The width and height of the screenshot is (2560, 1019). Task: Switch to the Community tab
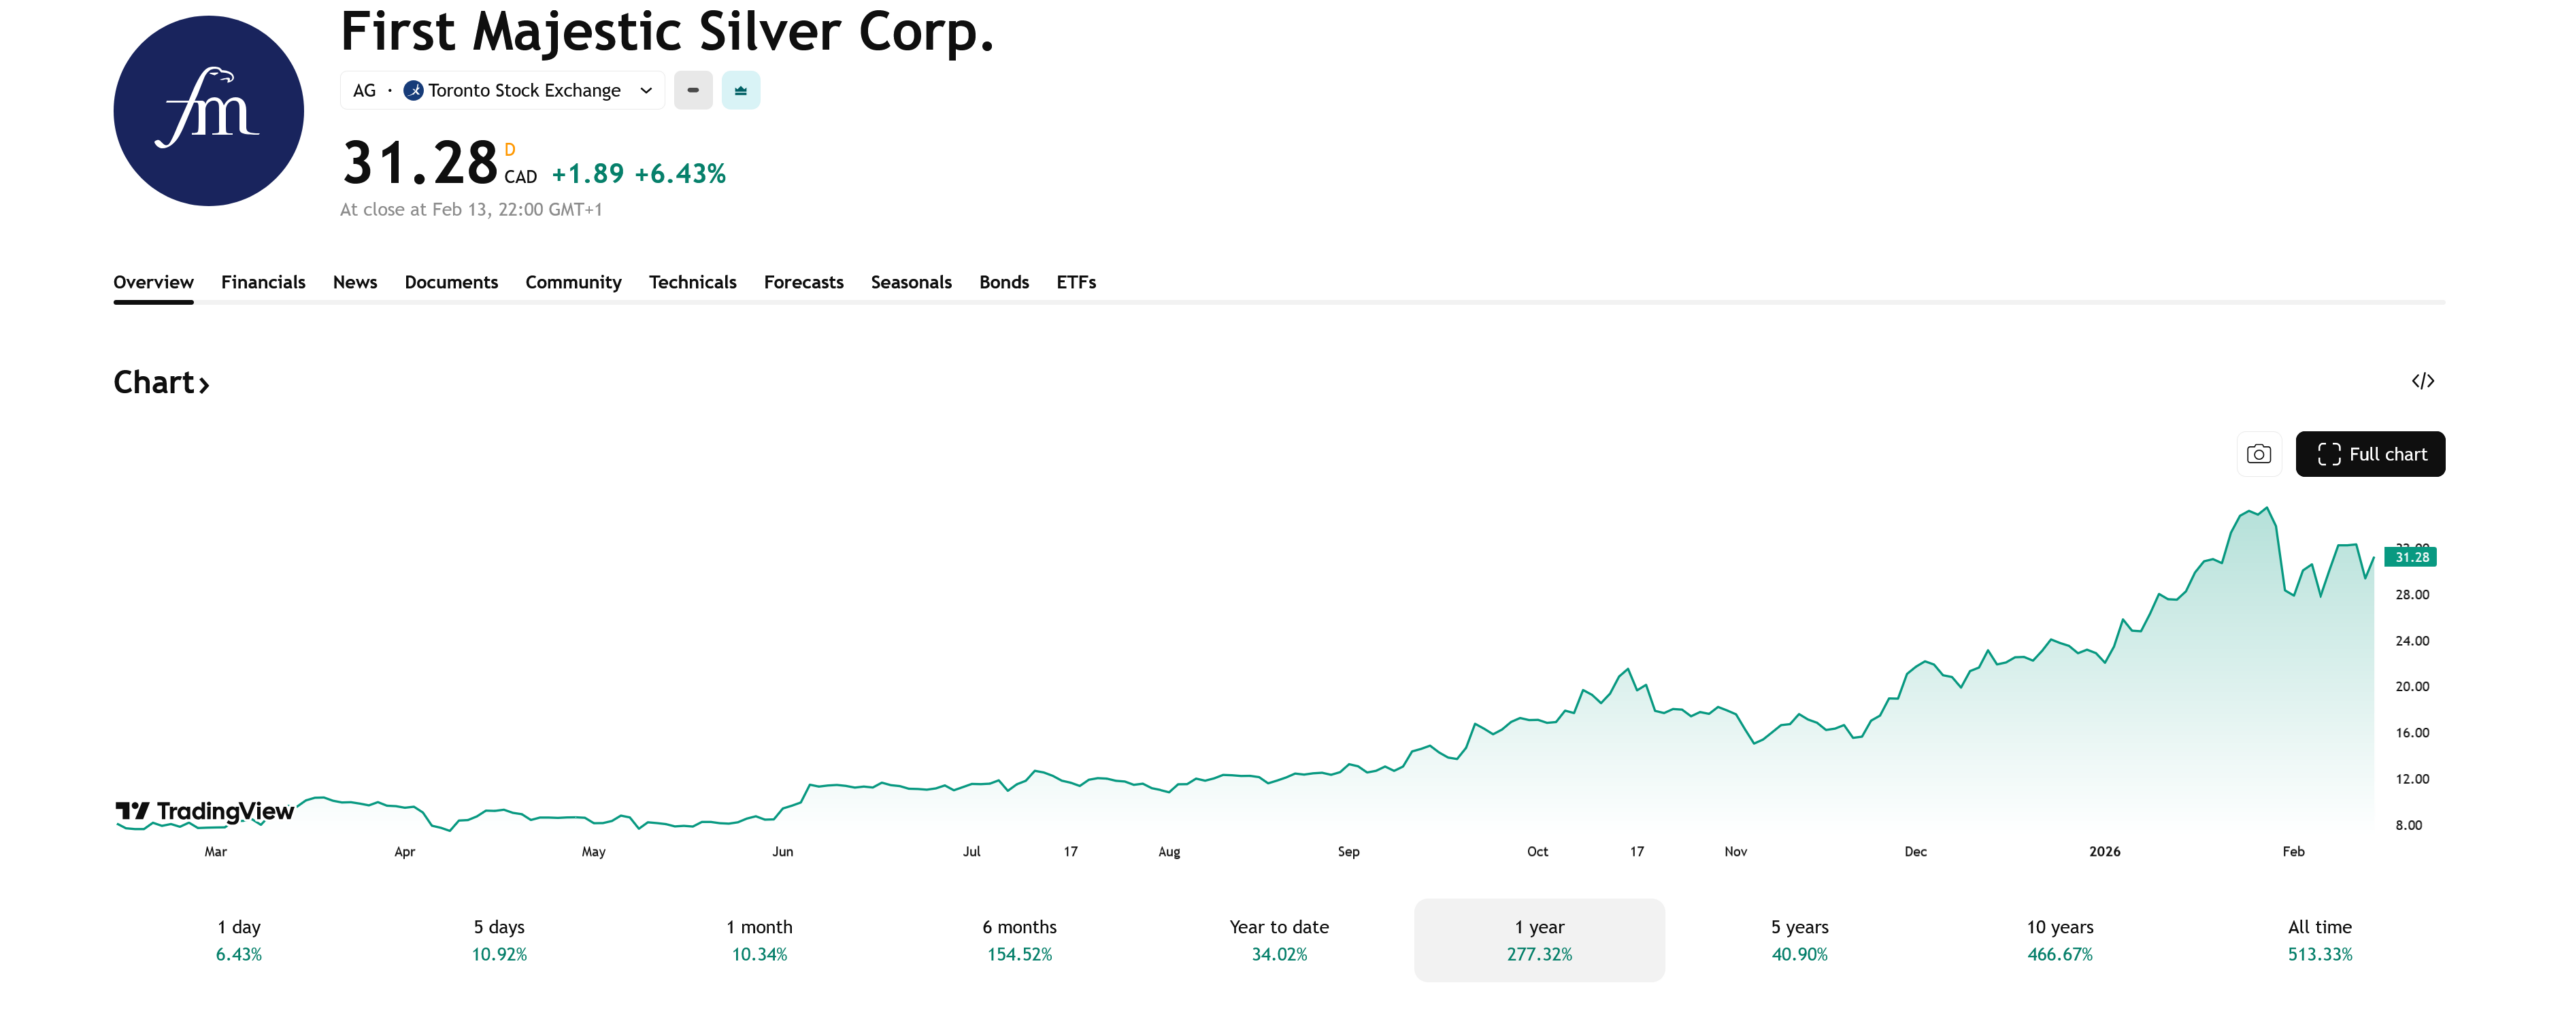573,282
